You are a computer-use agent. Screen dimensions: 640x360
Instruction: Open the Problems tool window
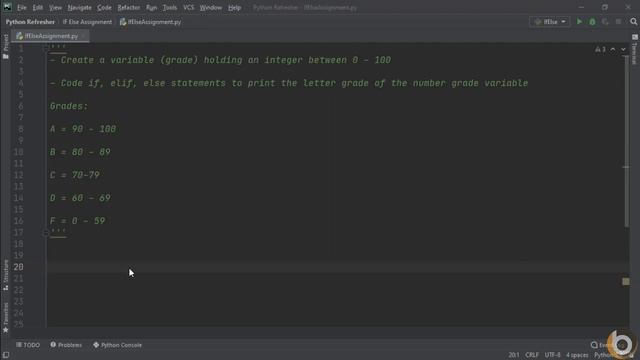(66, 345)
